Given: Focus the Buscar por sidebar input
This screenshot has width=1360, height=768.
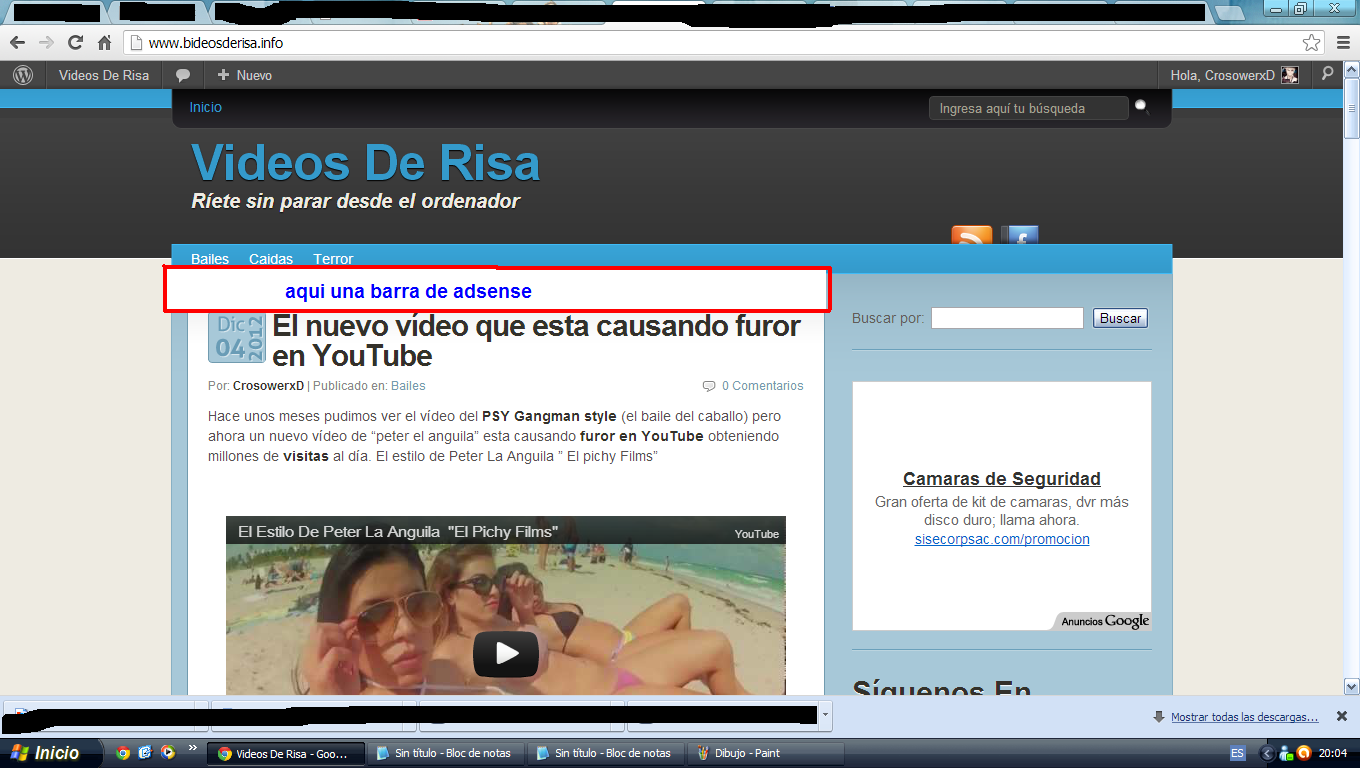Looking at the screenshot, I should pos(1007,318).
